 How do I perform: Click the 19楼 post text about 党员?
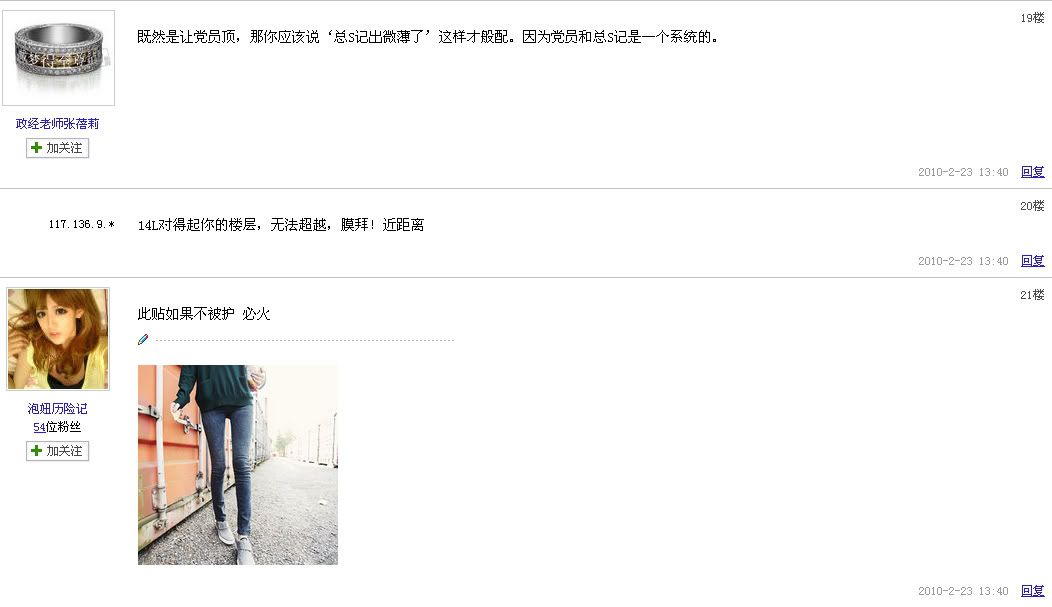(428, 37)
